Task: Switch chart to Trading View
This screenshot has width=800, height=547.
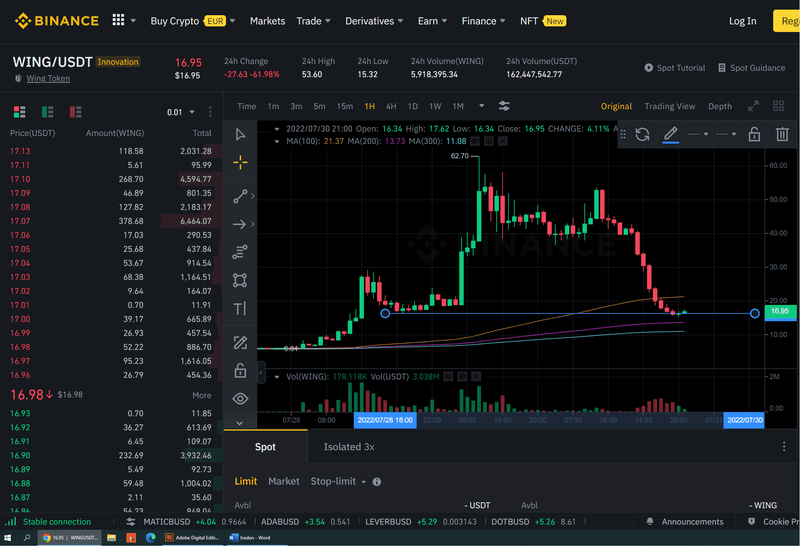Action: 669,106
